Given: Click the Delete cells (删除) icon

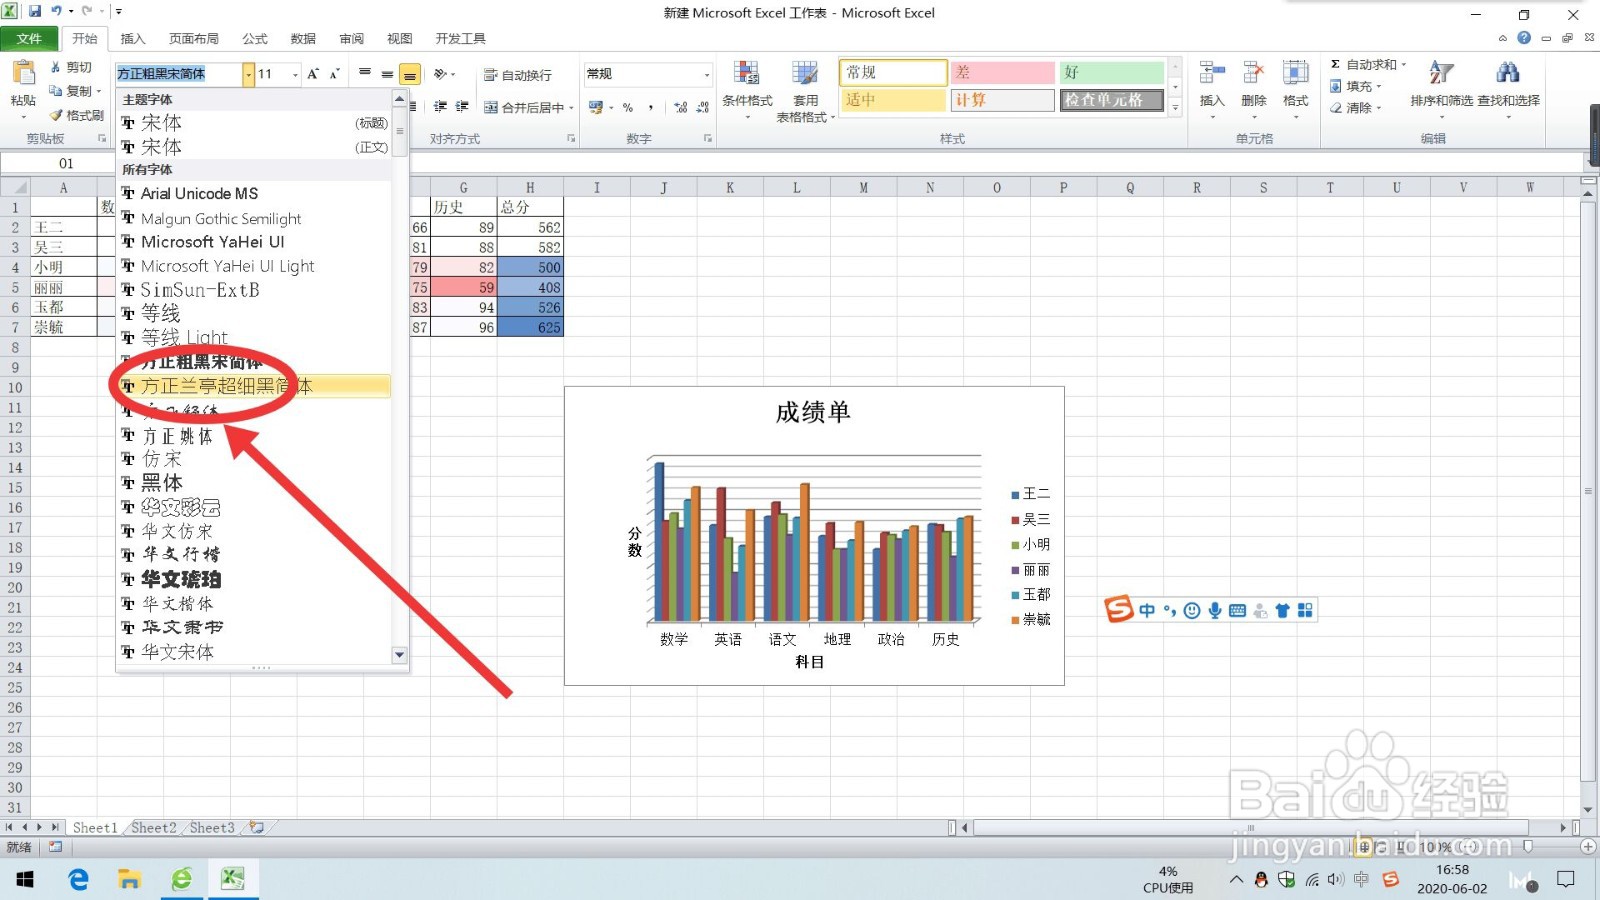Looking at the screenshot, I should [x=1253, y=73].
